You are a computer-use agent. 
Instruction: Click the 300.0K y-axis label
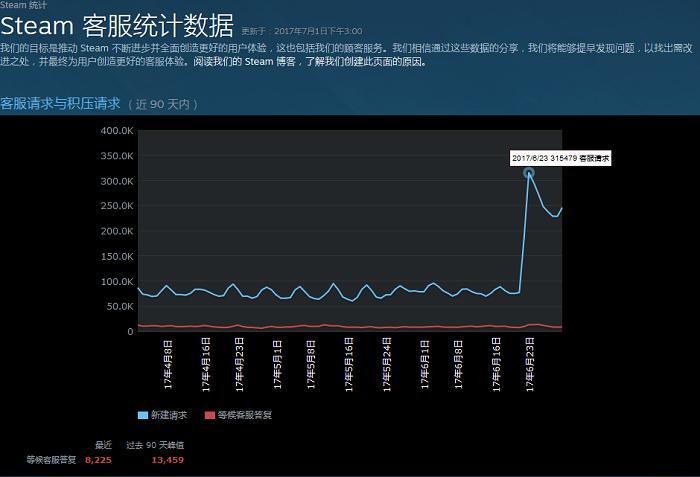coord(117,181)
